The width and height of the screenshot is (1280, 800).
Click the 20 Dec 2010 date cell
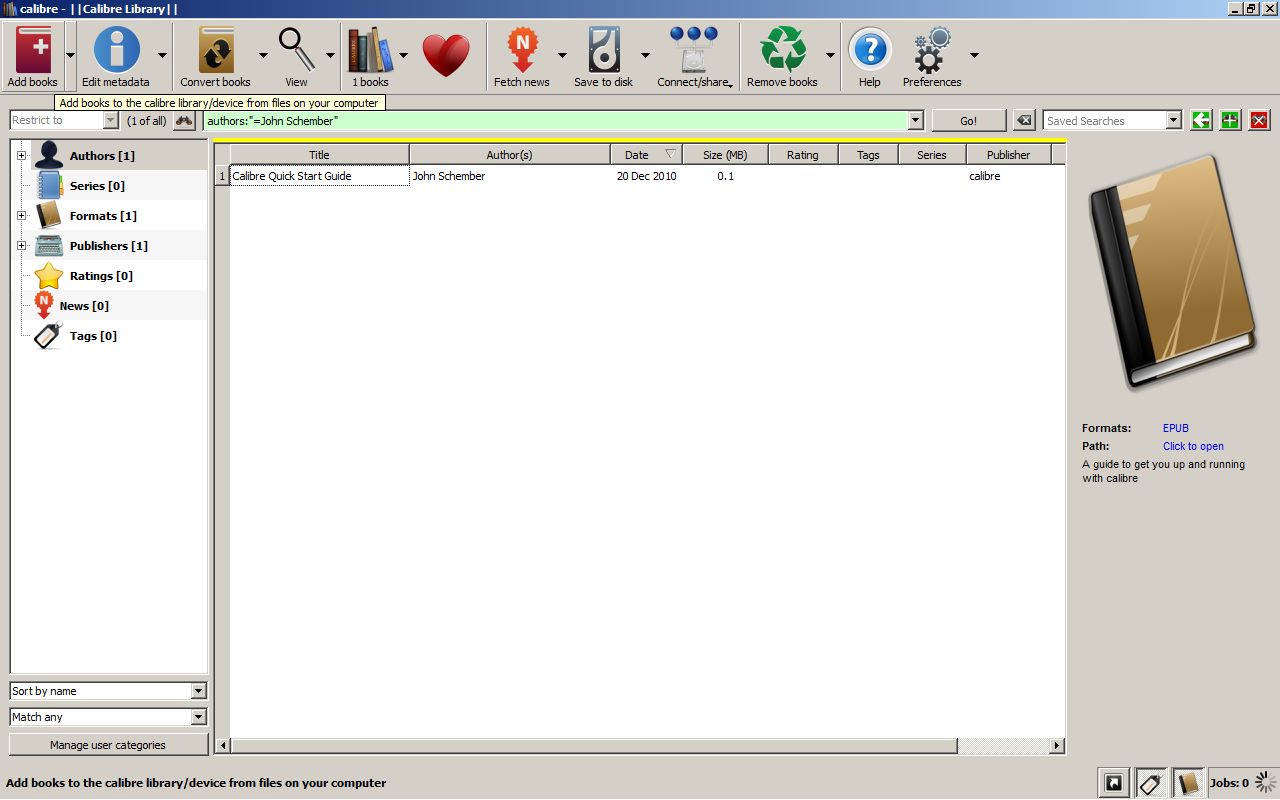pos(646,176)
